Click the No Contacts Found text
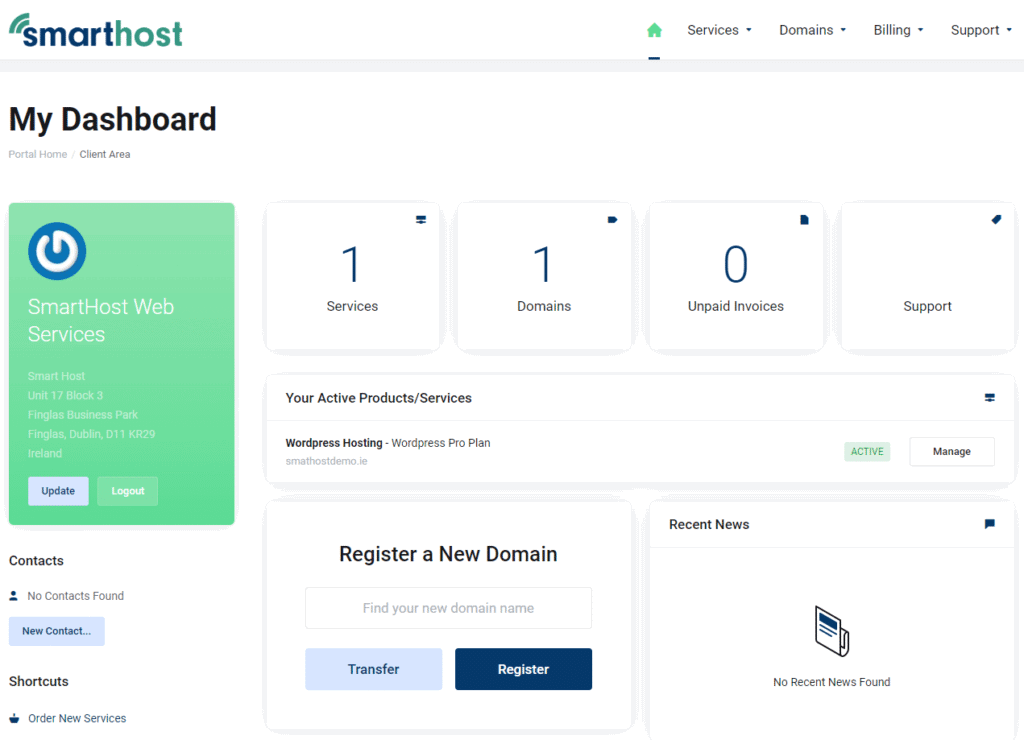The image size is (1024, 740). click(76, 596)
